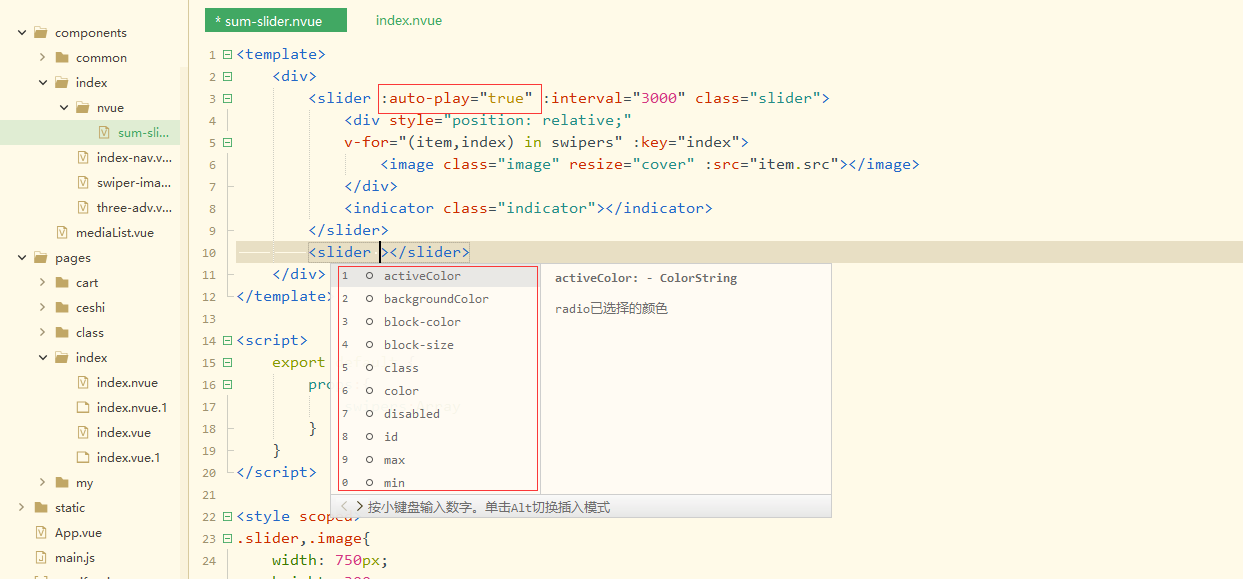Click the cart folder icon
Screen dimensions: 1243x579
tap(62, 283)
